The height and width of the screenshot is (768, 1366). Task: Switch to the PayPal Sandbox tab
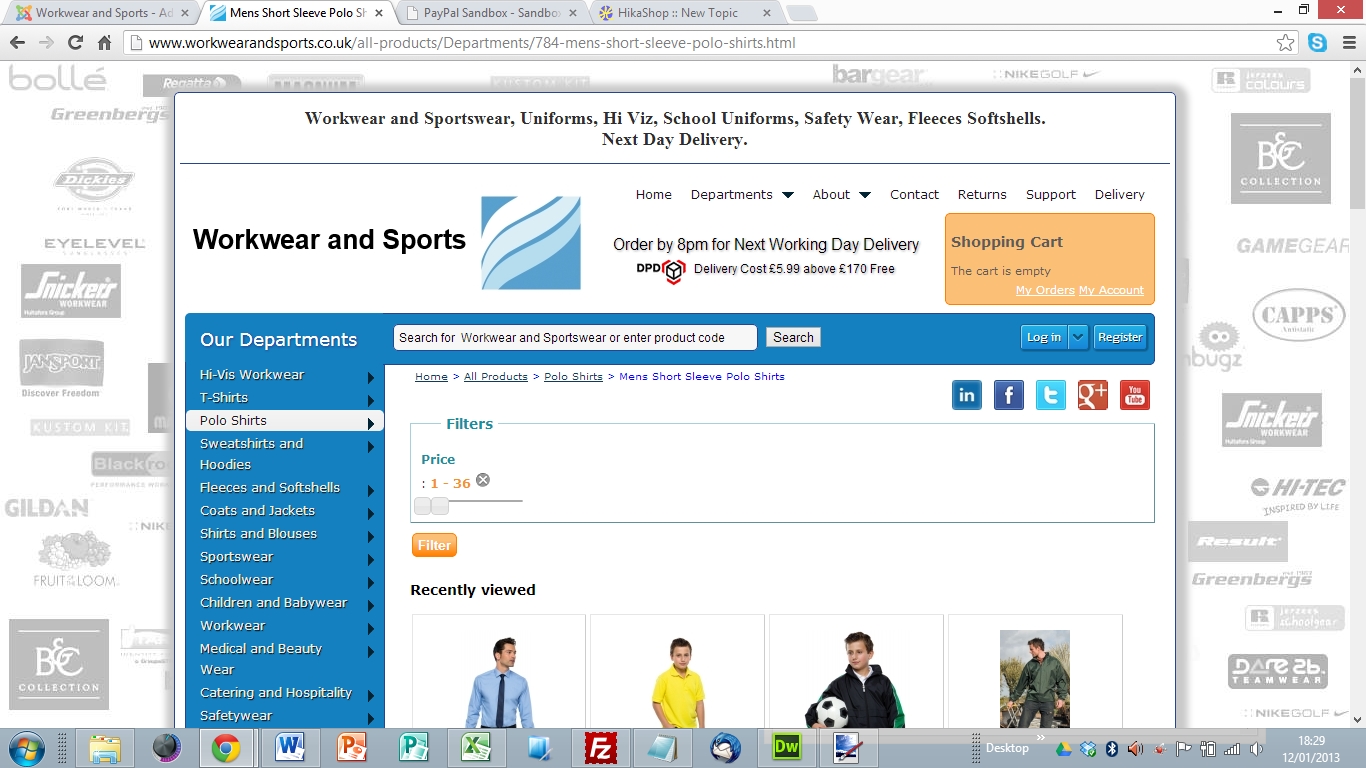coord(490,13)
